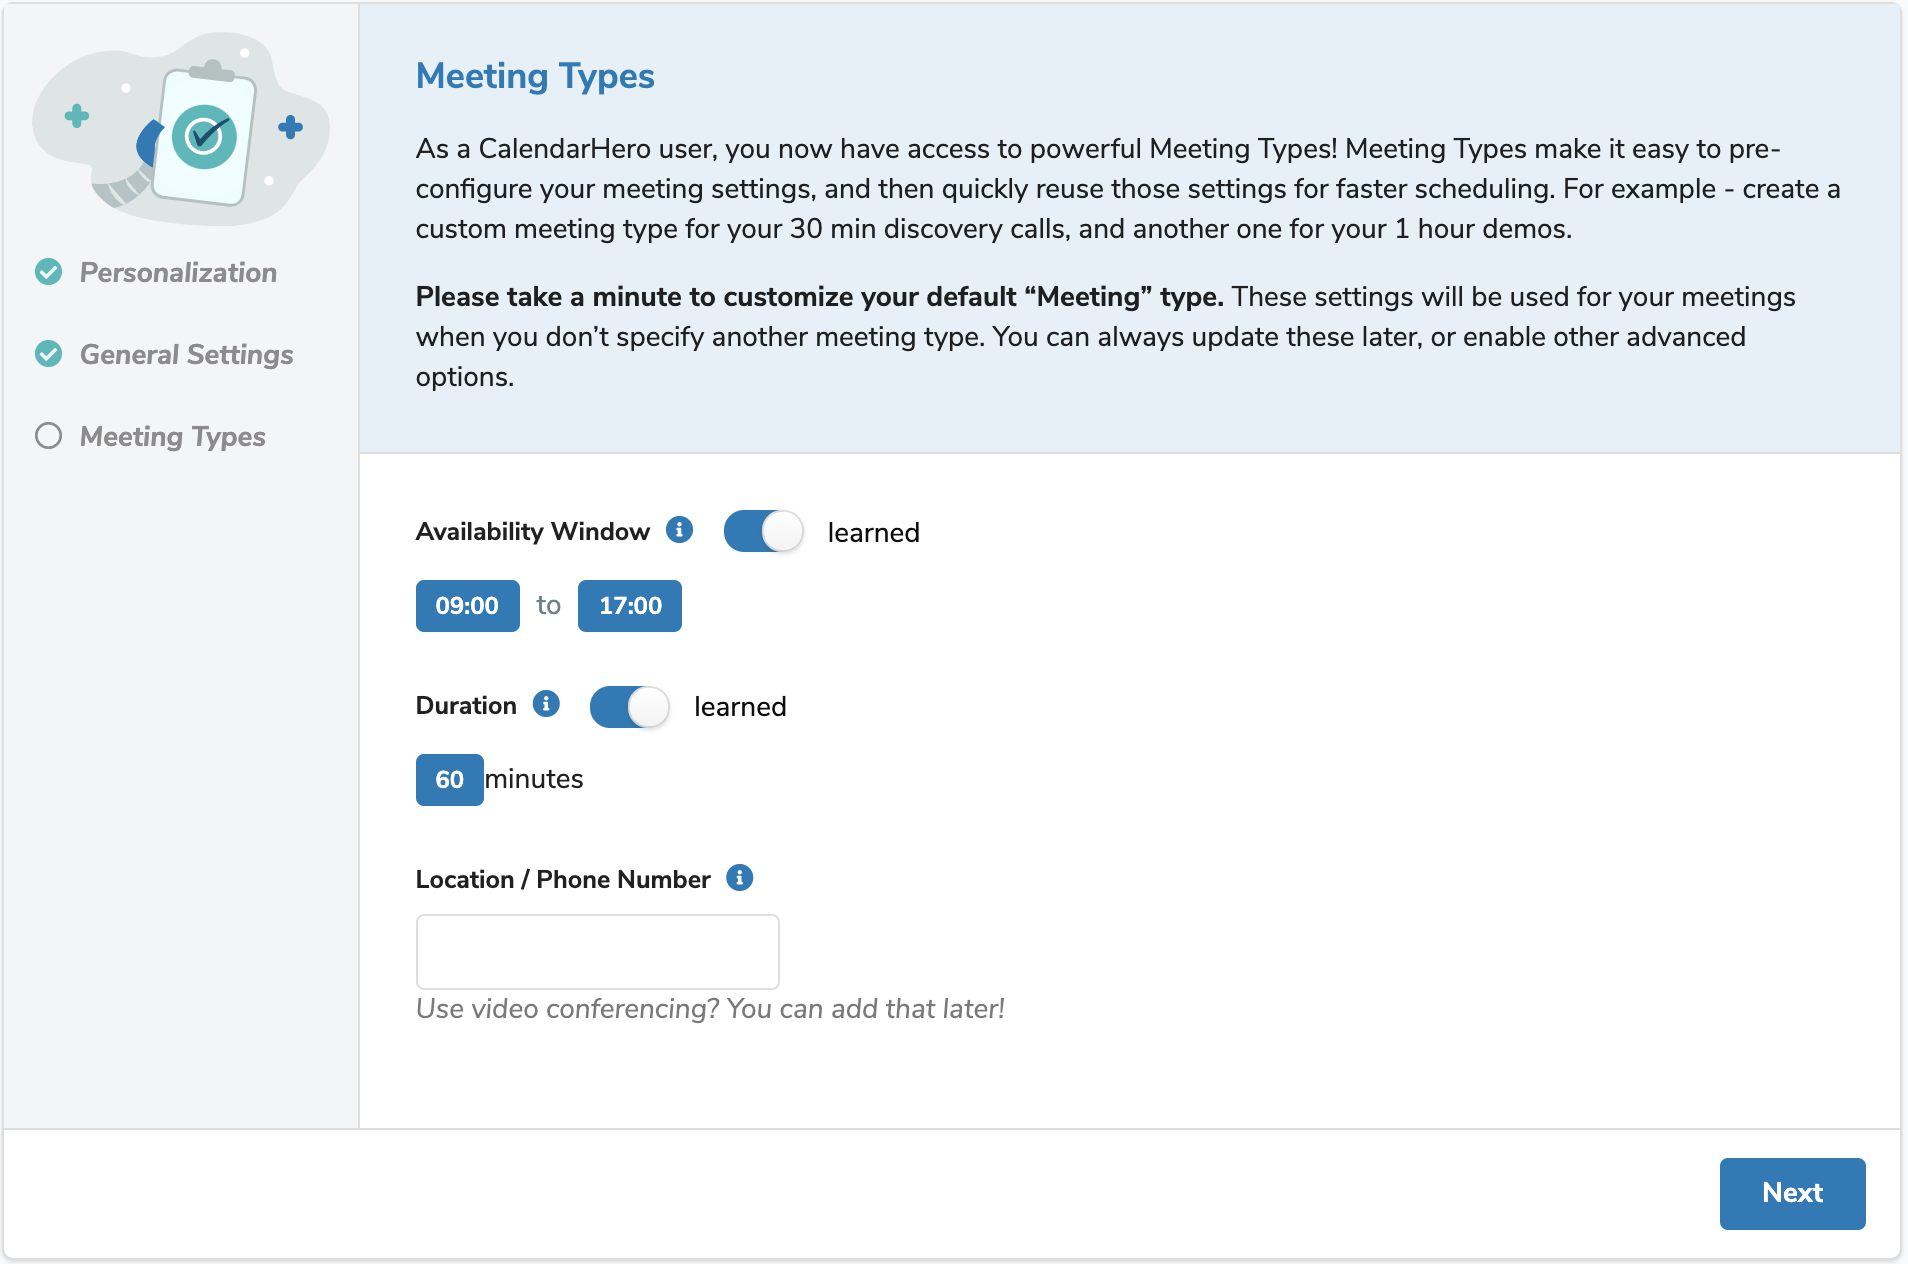Go to the Personalization step
This screenshot has height=1264, width=1908.
click(178, 272)
